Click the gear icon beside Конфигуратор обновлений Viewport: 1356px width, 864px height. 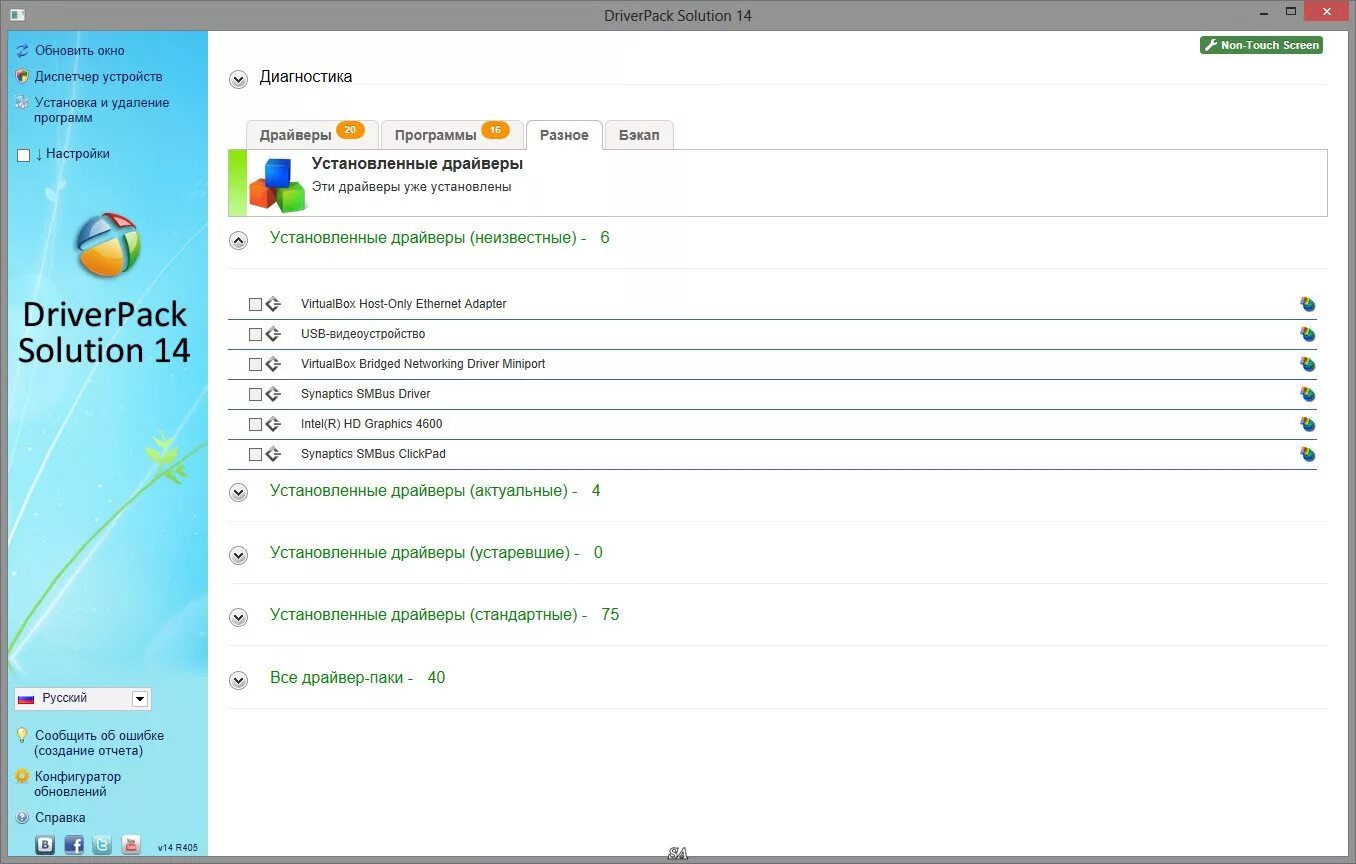pyautogui.click(x=22, y=776)
